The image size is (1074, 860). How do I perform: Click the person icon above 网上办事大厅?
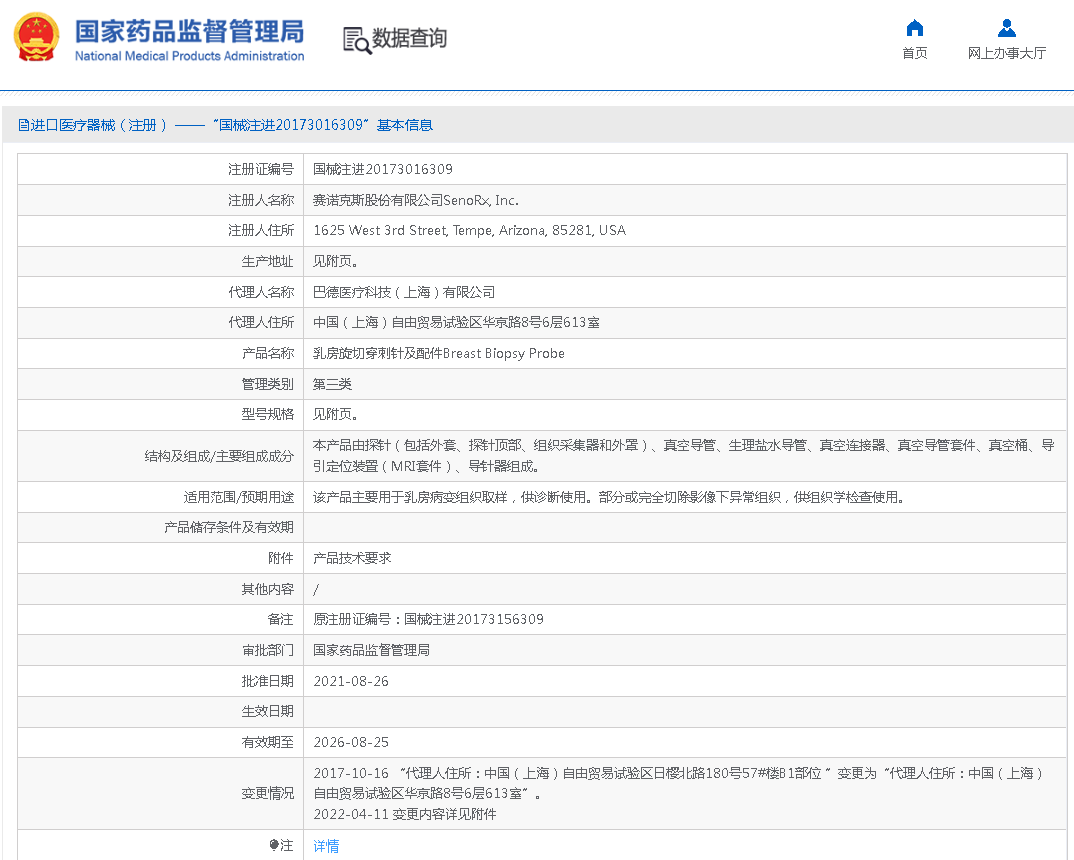click(1007, 28)
